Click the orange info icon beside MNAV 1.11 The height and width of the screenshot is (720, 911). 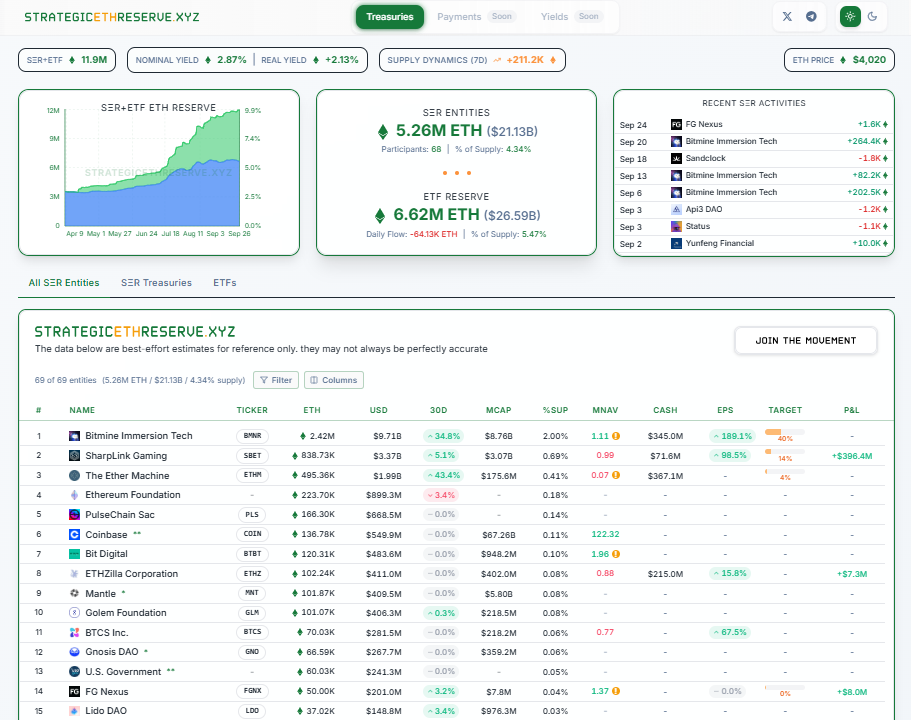point(616,436)
